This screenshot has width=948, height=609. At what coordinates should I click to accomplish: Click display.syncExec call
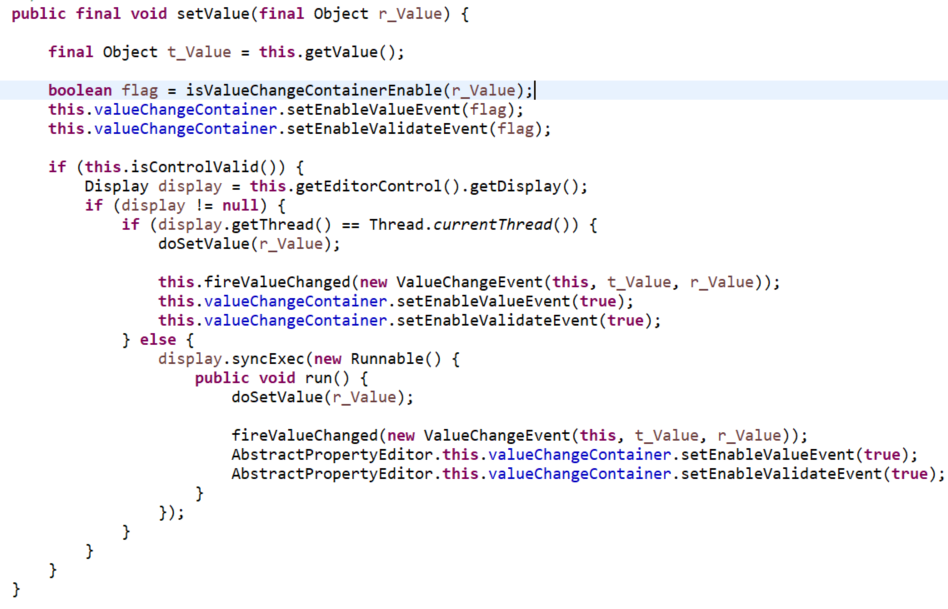[x=233, y=359]
